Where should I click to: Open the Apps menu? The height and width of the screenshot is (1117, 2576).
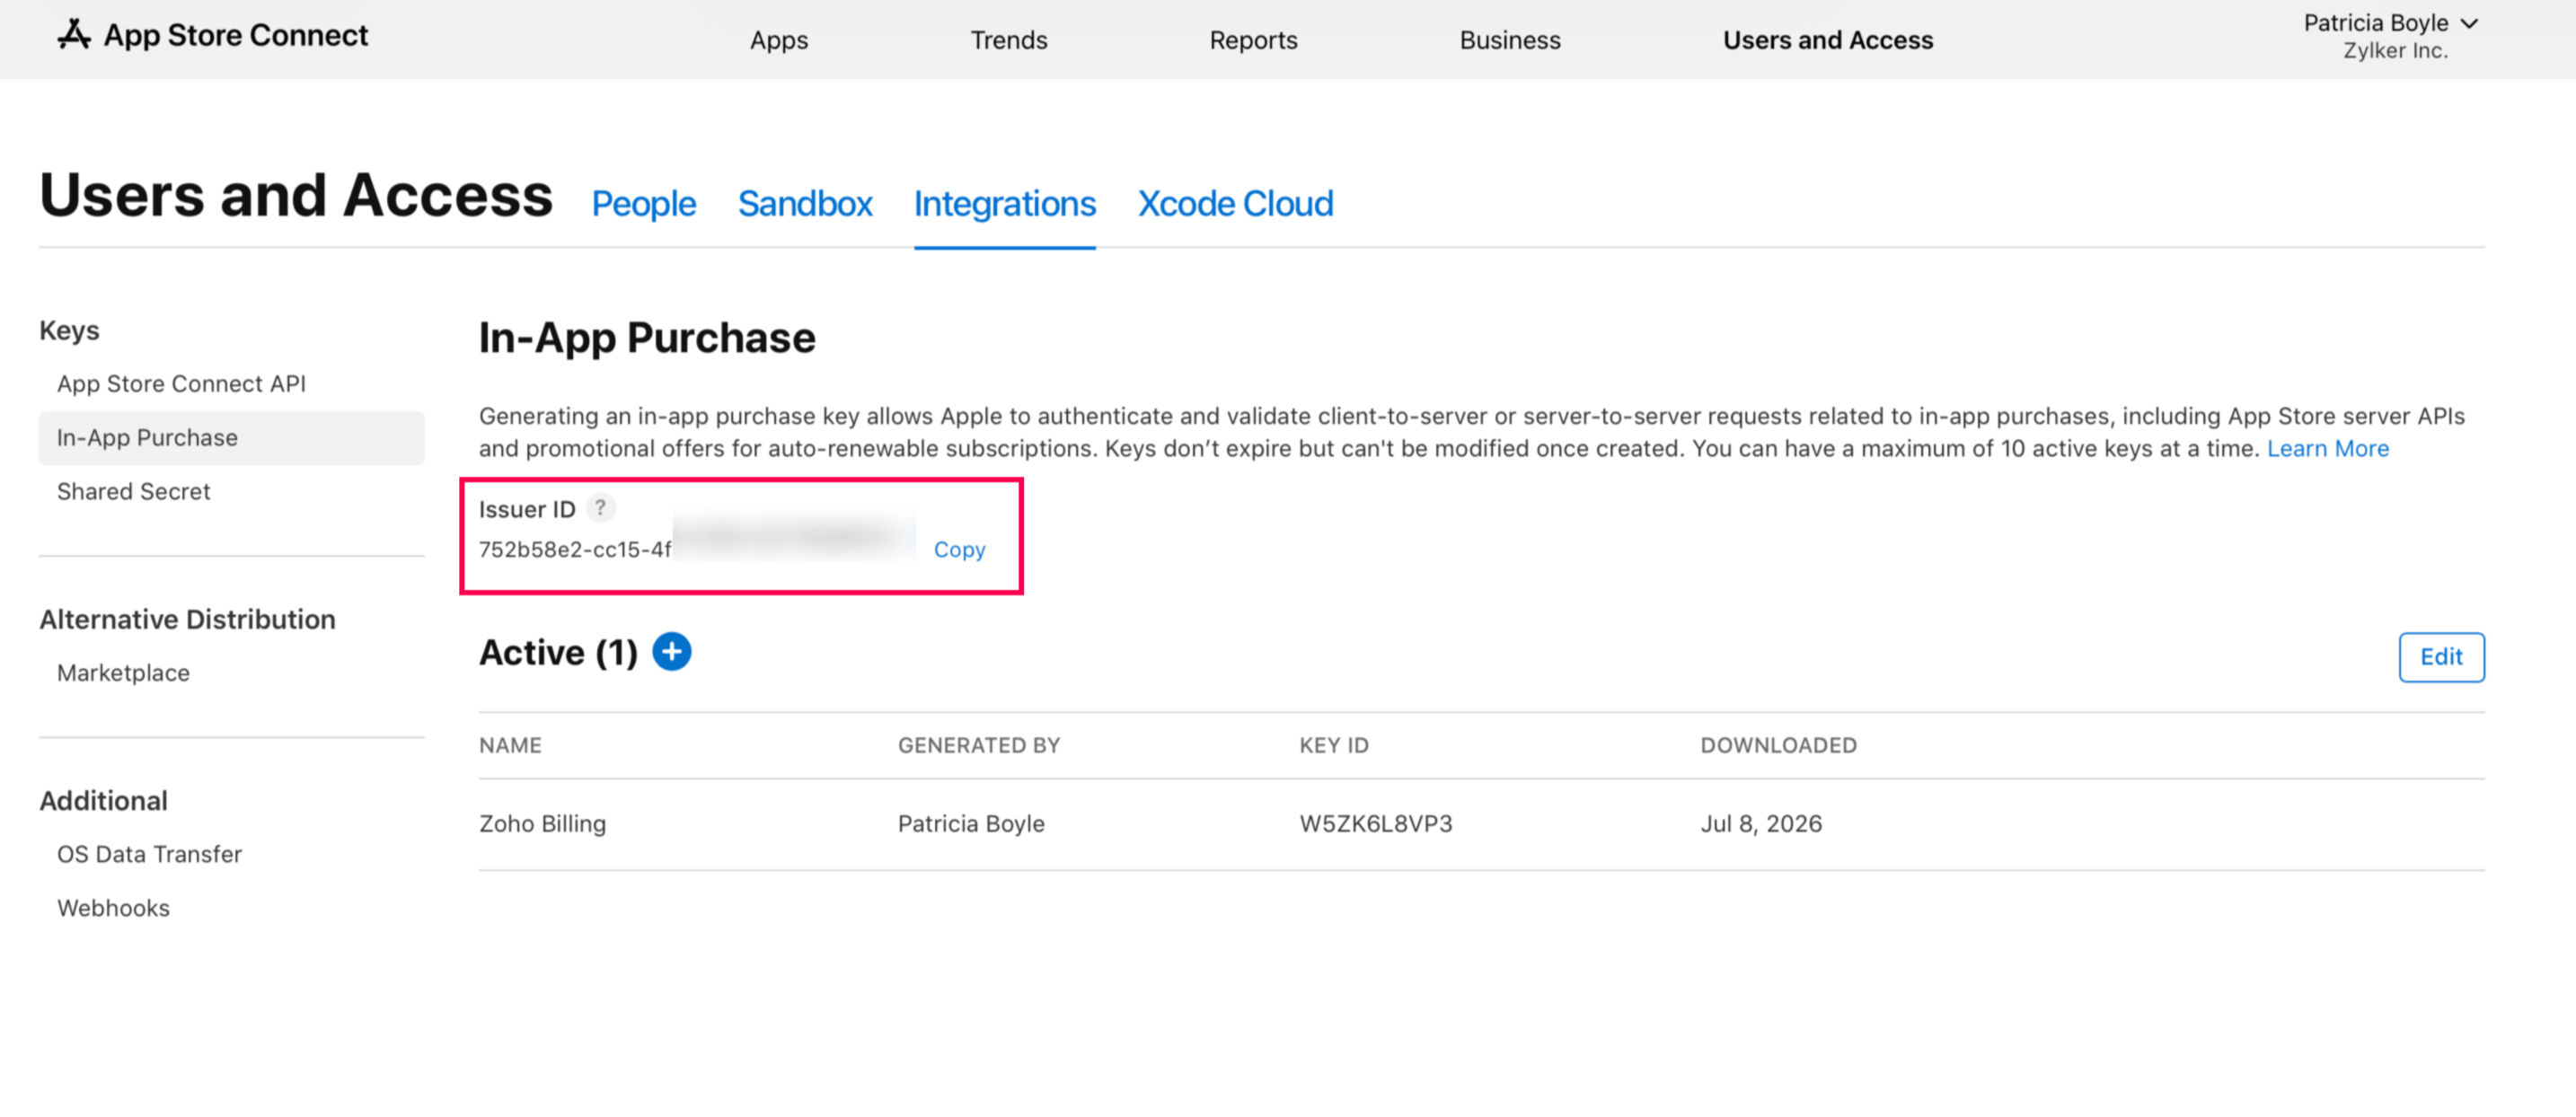pos(779,40)
